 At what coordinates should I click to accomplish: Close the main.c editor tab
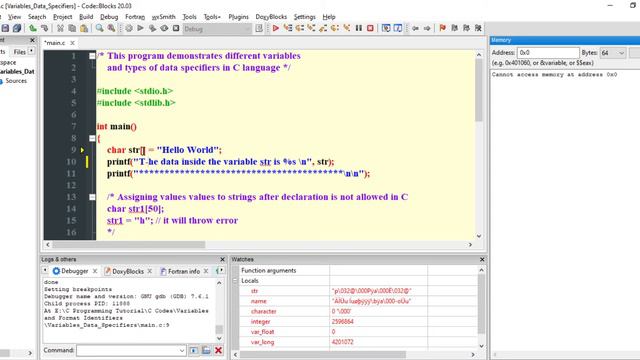pyautogui.click(x=72, y=43)
